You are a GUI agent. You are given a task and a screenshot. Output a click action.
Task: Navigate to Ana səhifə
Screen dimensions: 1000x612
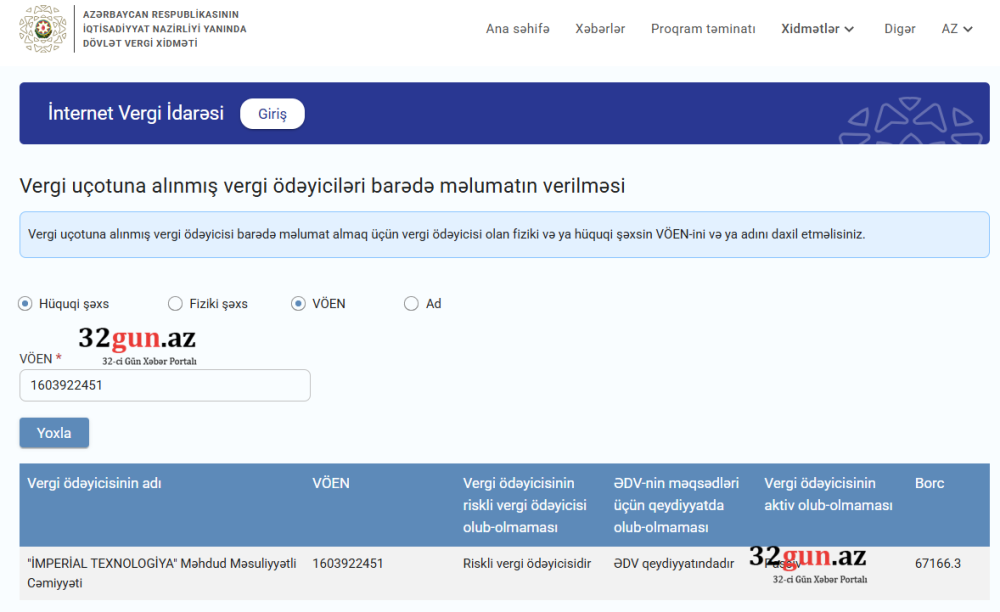[x=517, y=29]
